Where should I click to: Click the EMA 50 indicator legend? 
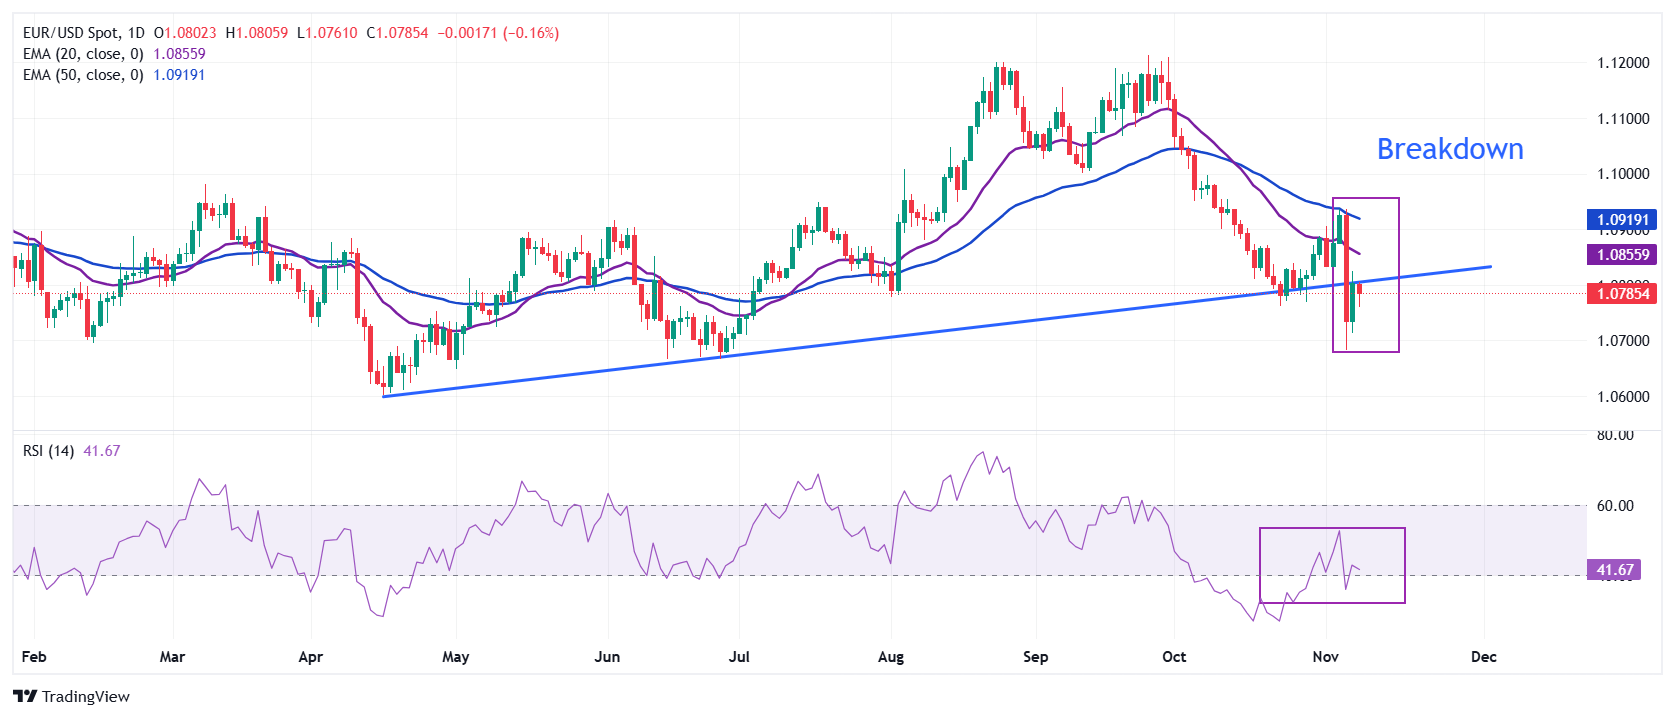83,75
